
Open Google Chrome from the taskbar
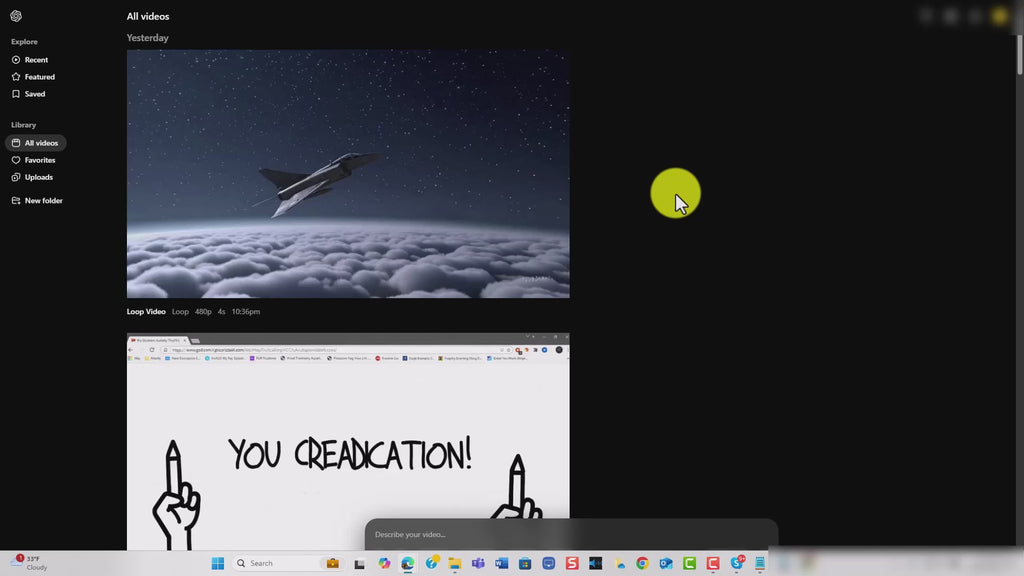pos(642,563)
